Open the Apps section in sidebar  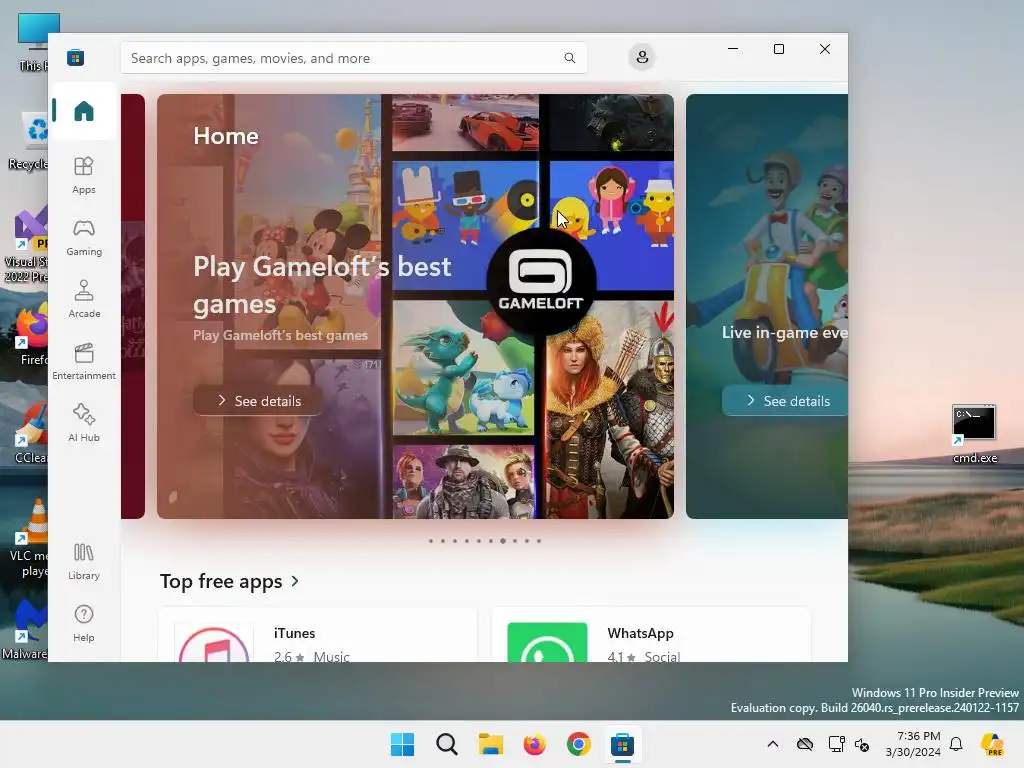[84, 175]
